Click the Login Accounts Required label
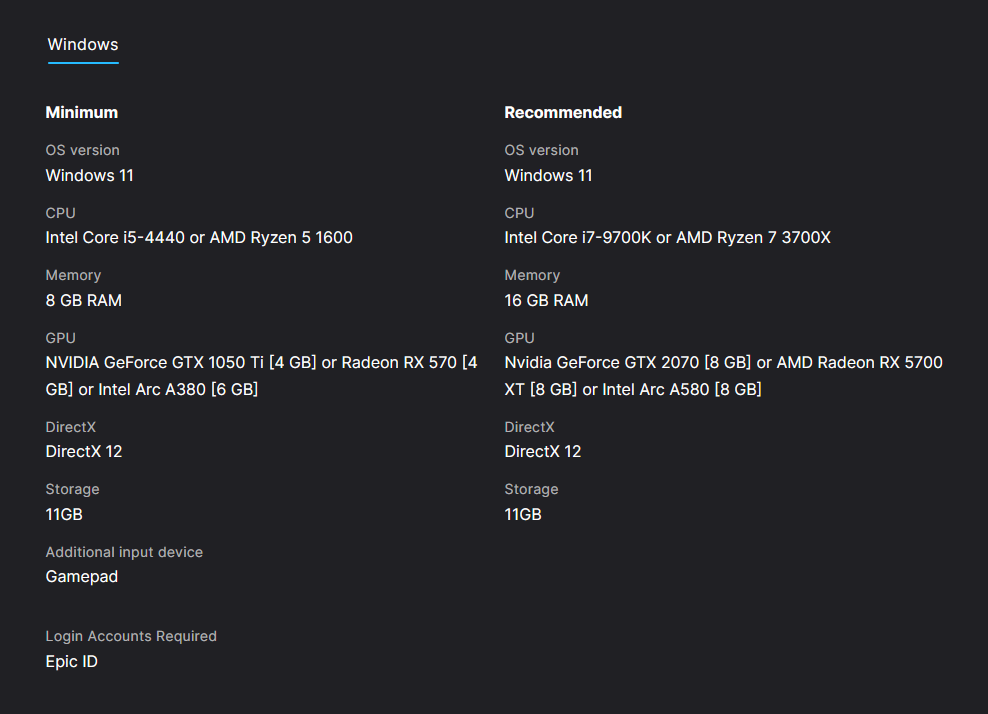Screen dimensions: 988x714 131,636
